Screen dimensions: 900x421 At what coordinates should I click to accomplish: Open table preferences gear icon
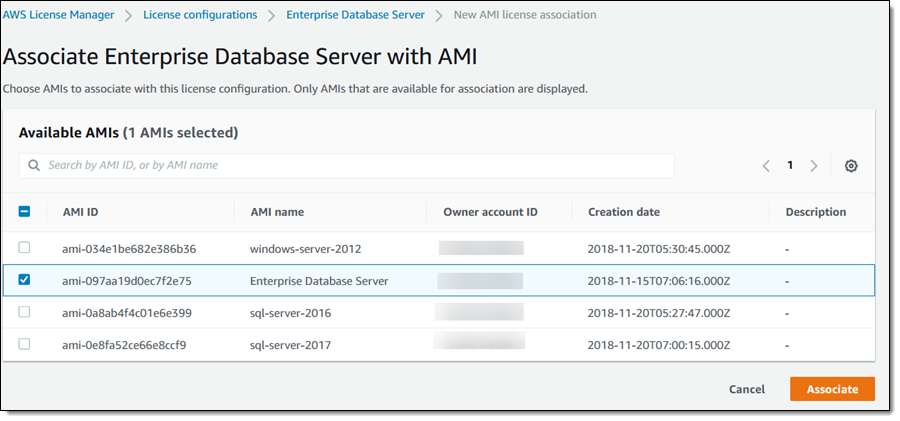coord(851,166)
